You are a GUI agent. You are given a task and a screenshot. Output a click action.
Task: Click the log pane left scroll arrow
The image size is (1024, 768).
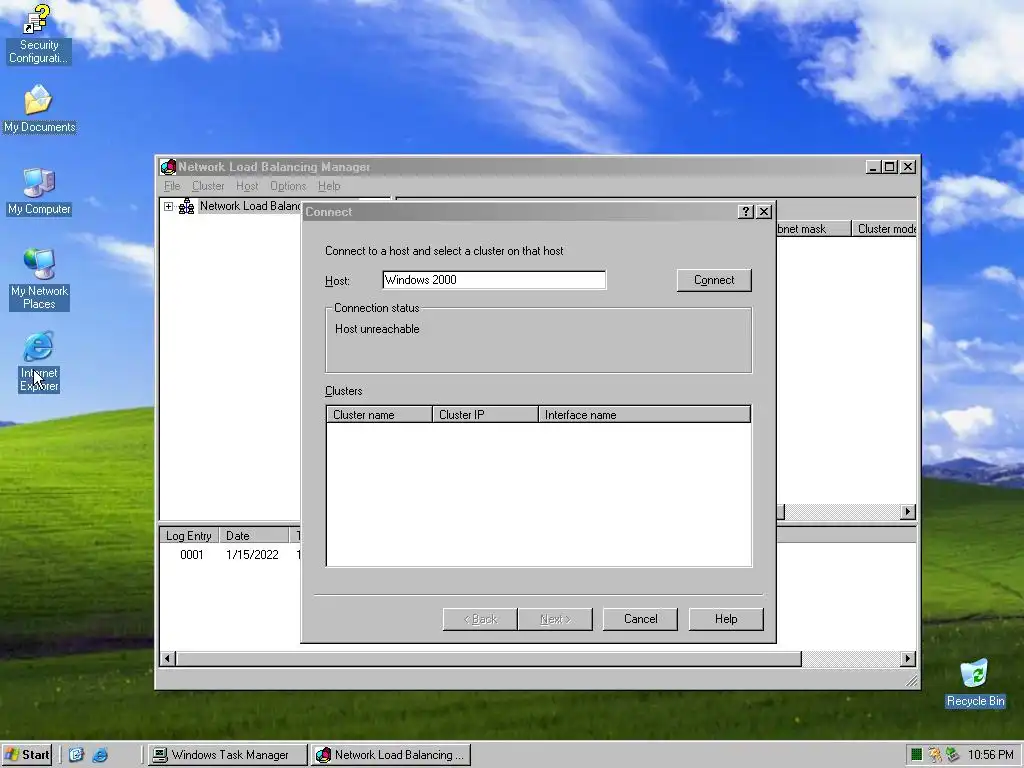(x=167, y=658)
